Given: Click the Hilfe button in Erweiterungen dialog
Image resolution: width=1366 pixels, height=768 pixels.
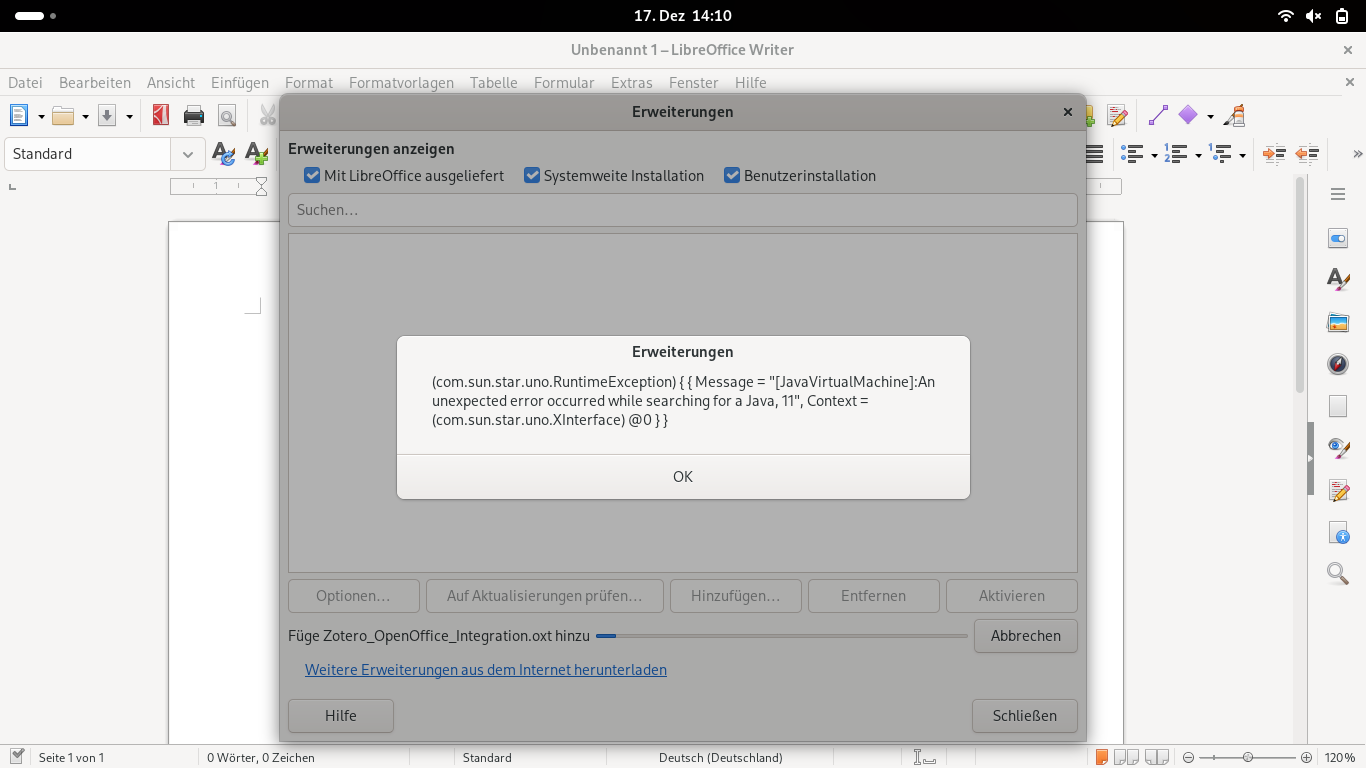Looking at the screenshot, I should (x=341, y=716).
